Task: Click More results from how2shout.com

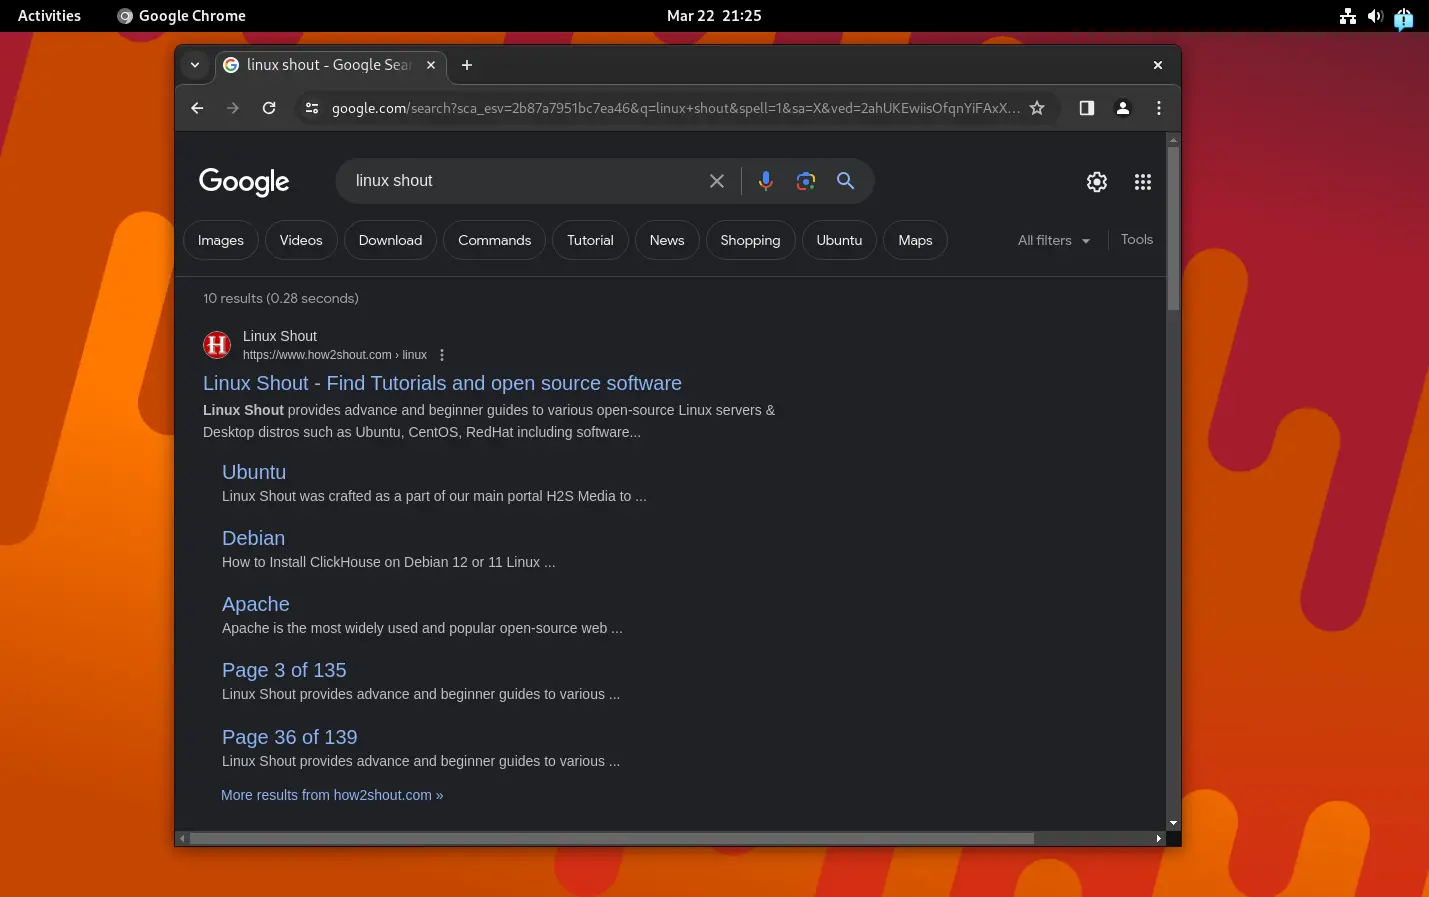Action: [x=332, y=795]
